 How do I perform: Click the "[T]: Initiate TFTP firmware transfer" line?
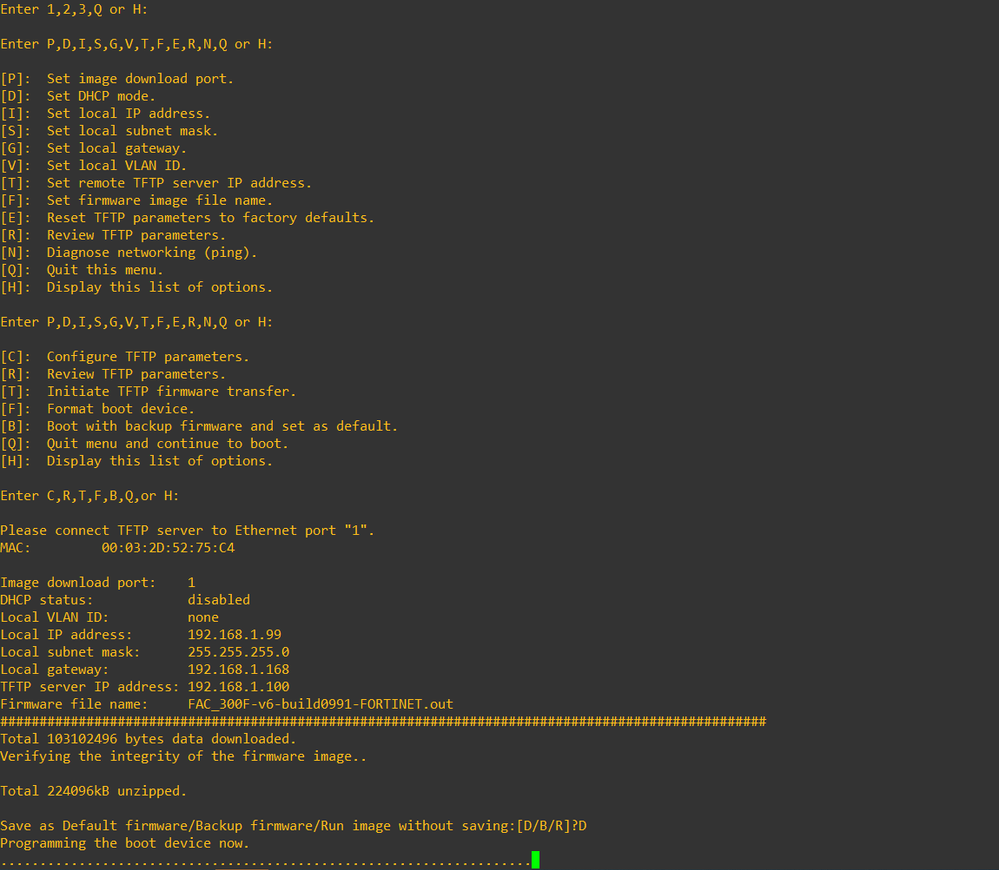[148, 392]
